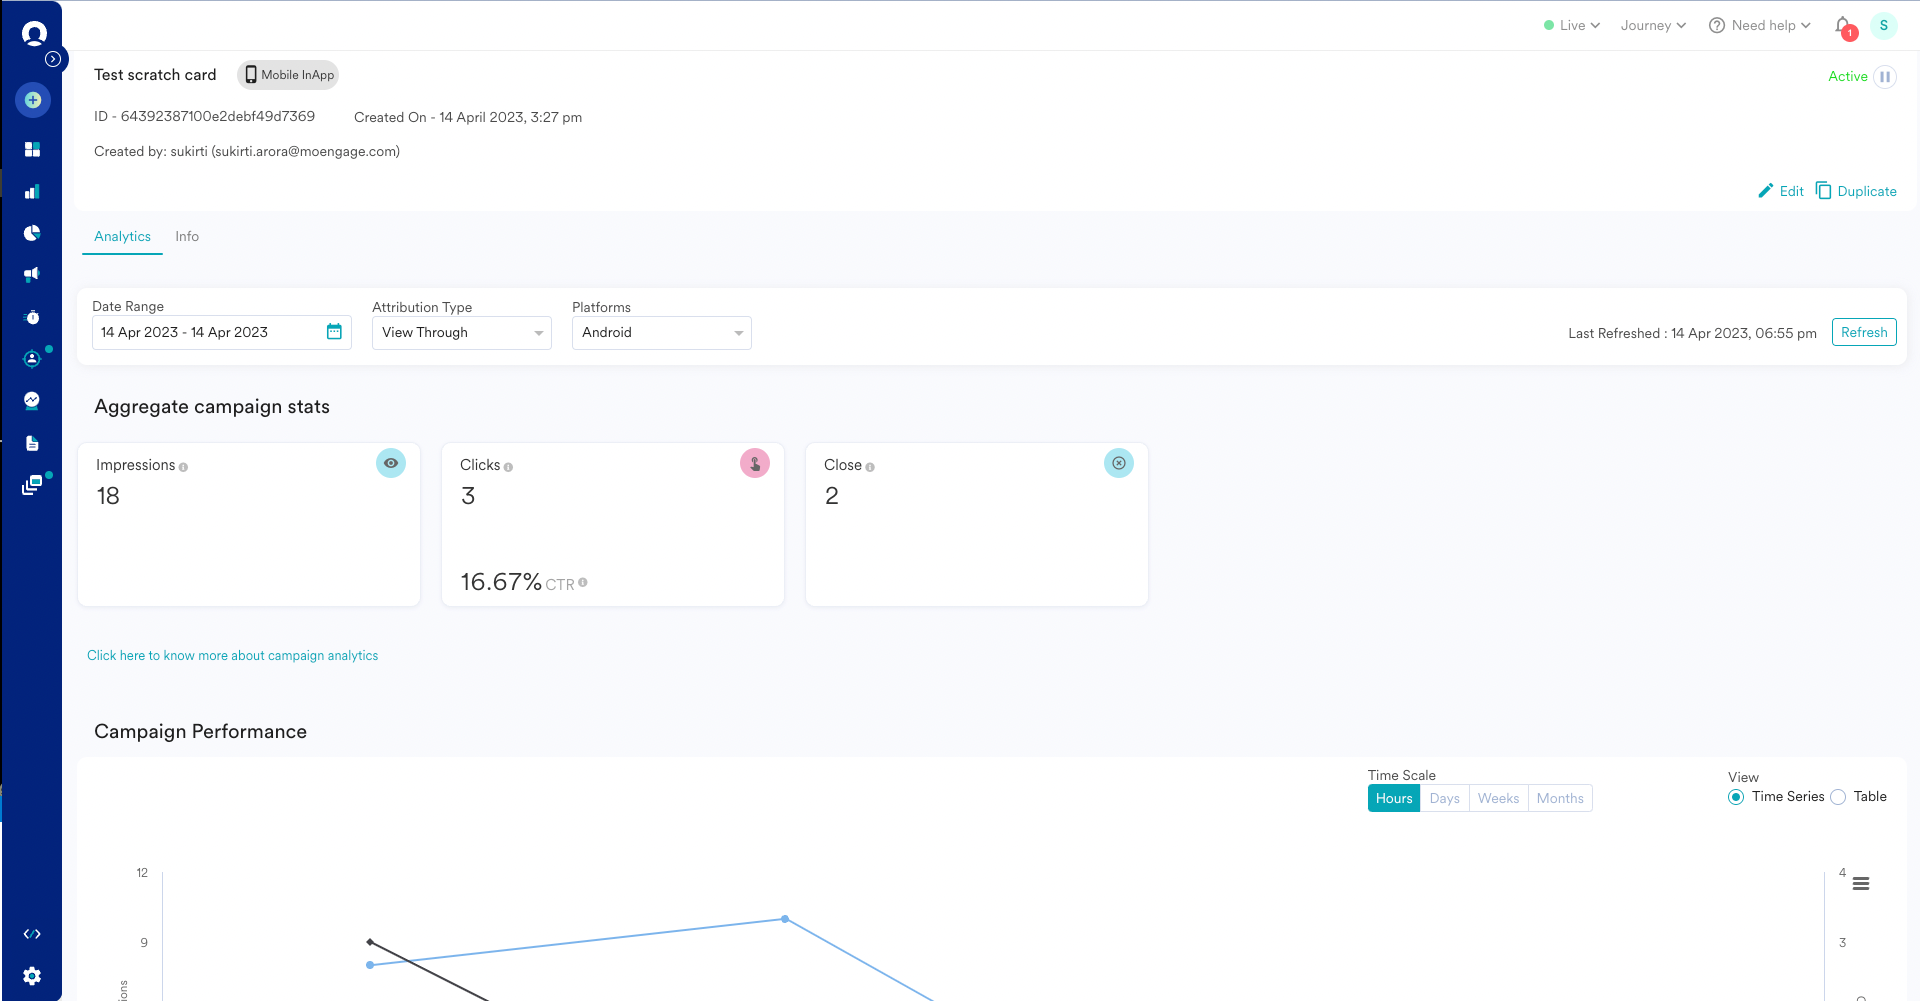Click the create new plus icon
This screenshot has width=1920, height=1001.
[x=33, y=100]
